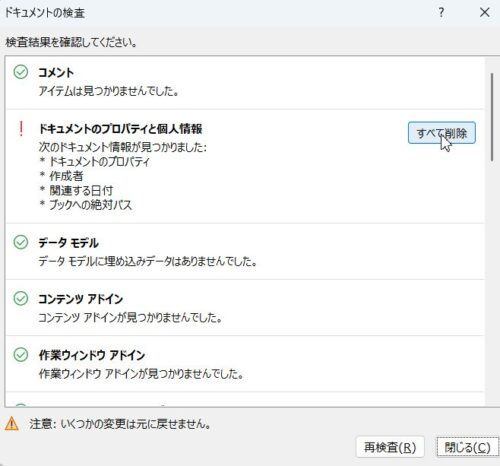Select the コメント heading text
This screenshot has height=466, width=500.
[56, 72]
